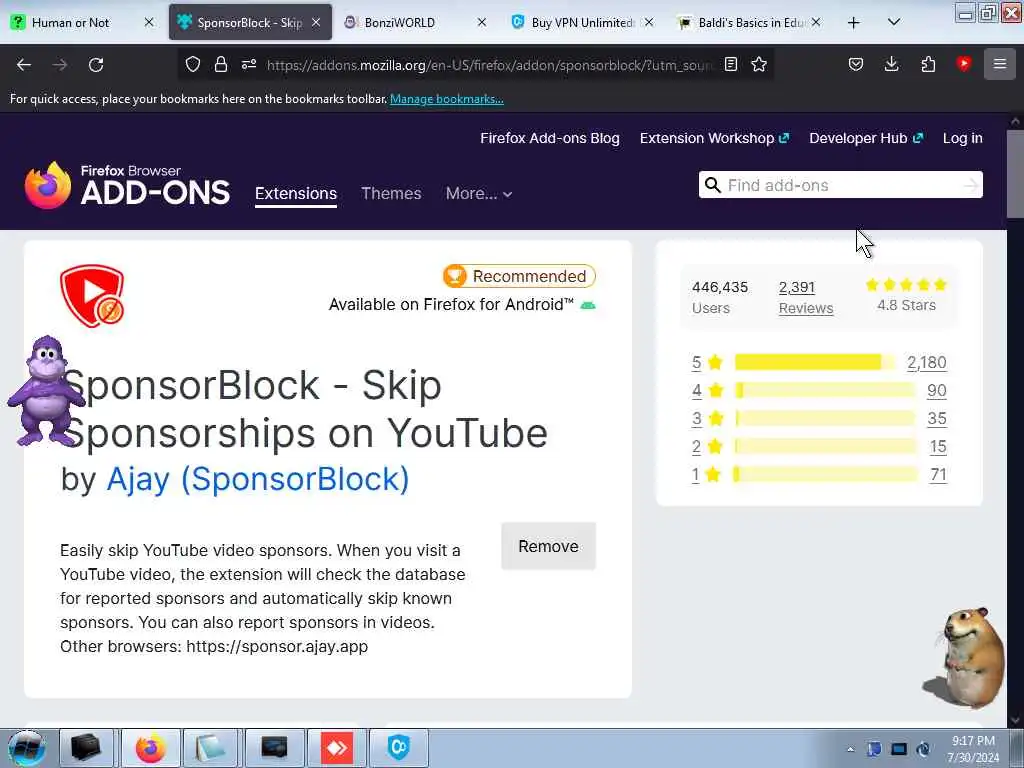Viewport: 1024px width, 768px height.
Task: Click the page vertical scrollbar thumb
Action: [x=1015, y=173]
